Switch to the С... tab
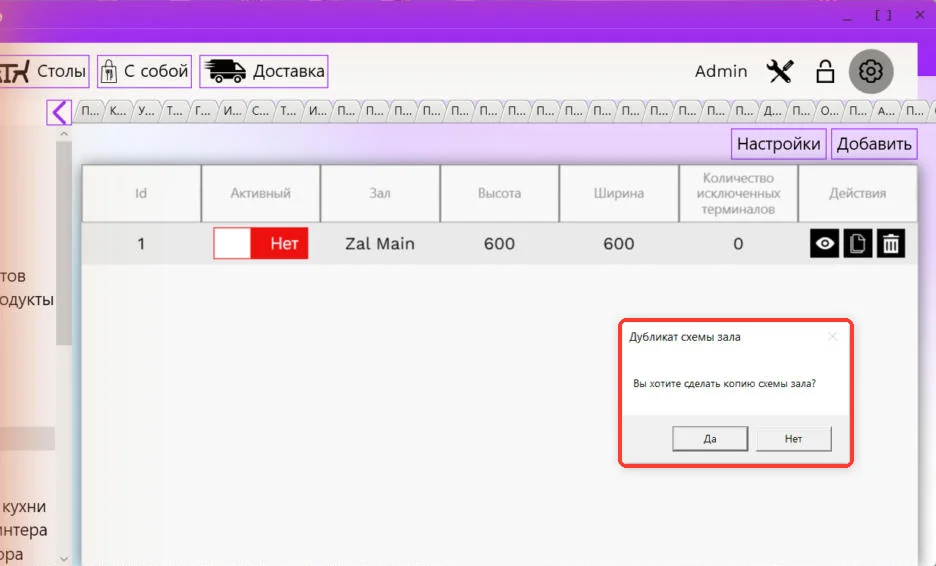The height and width of the screenshot is (566, 936). click(260, 111)
